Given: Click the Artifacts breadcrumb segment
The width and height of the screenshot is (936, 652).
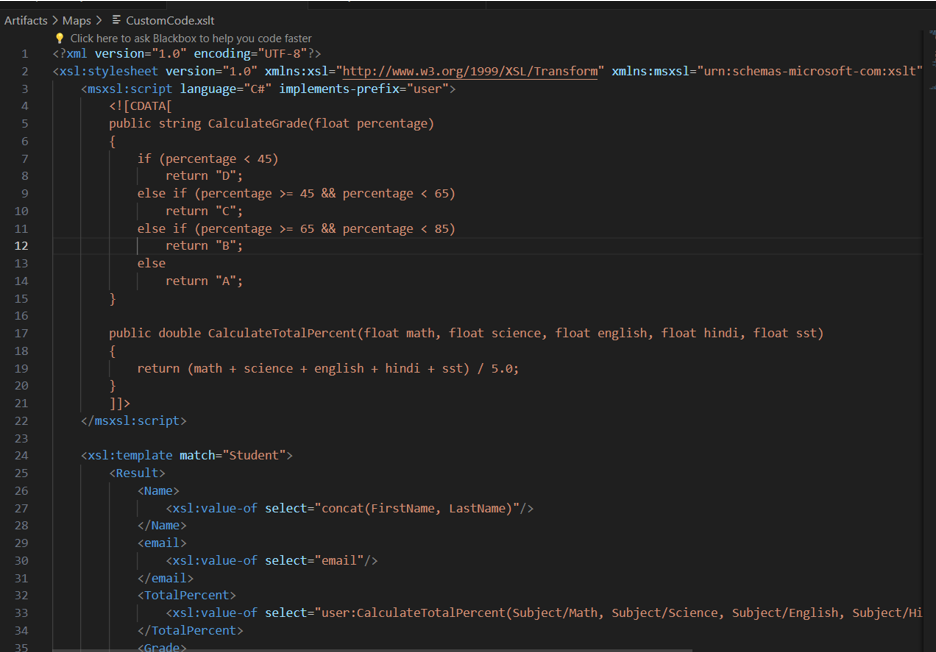Looking at the screenshot, I should pos(26,20).
